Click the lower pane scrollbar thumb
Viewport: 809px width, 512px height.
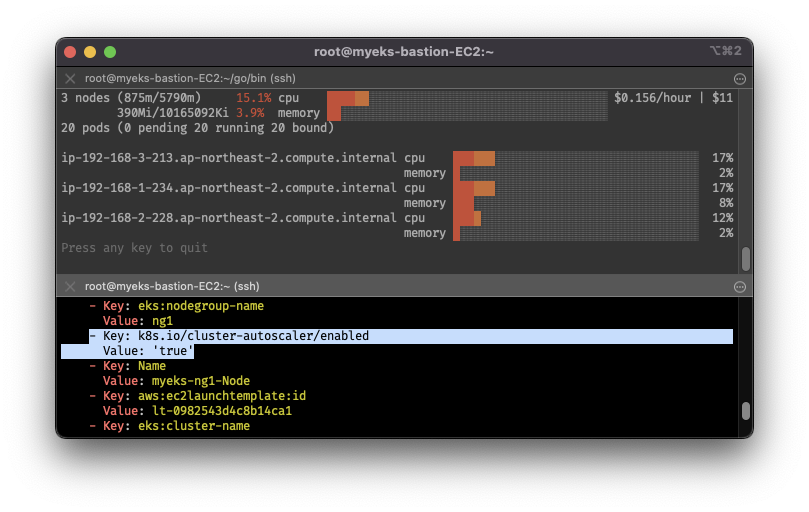(x=746, y=411)
